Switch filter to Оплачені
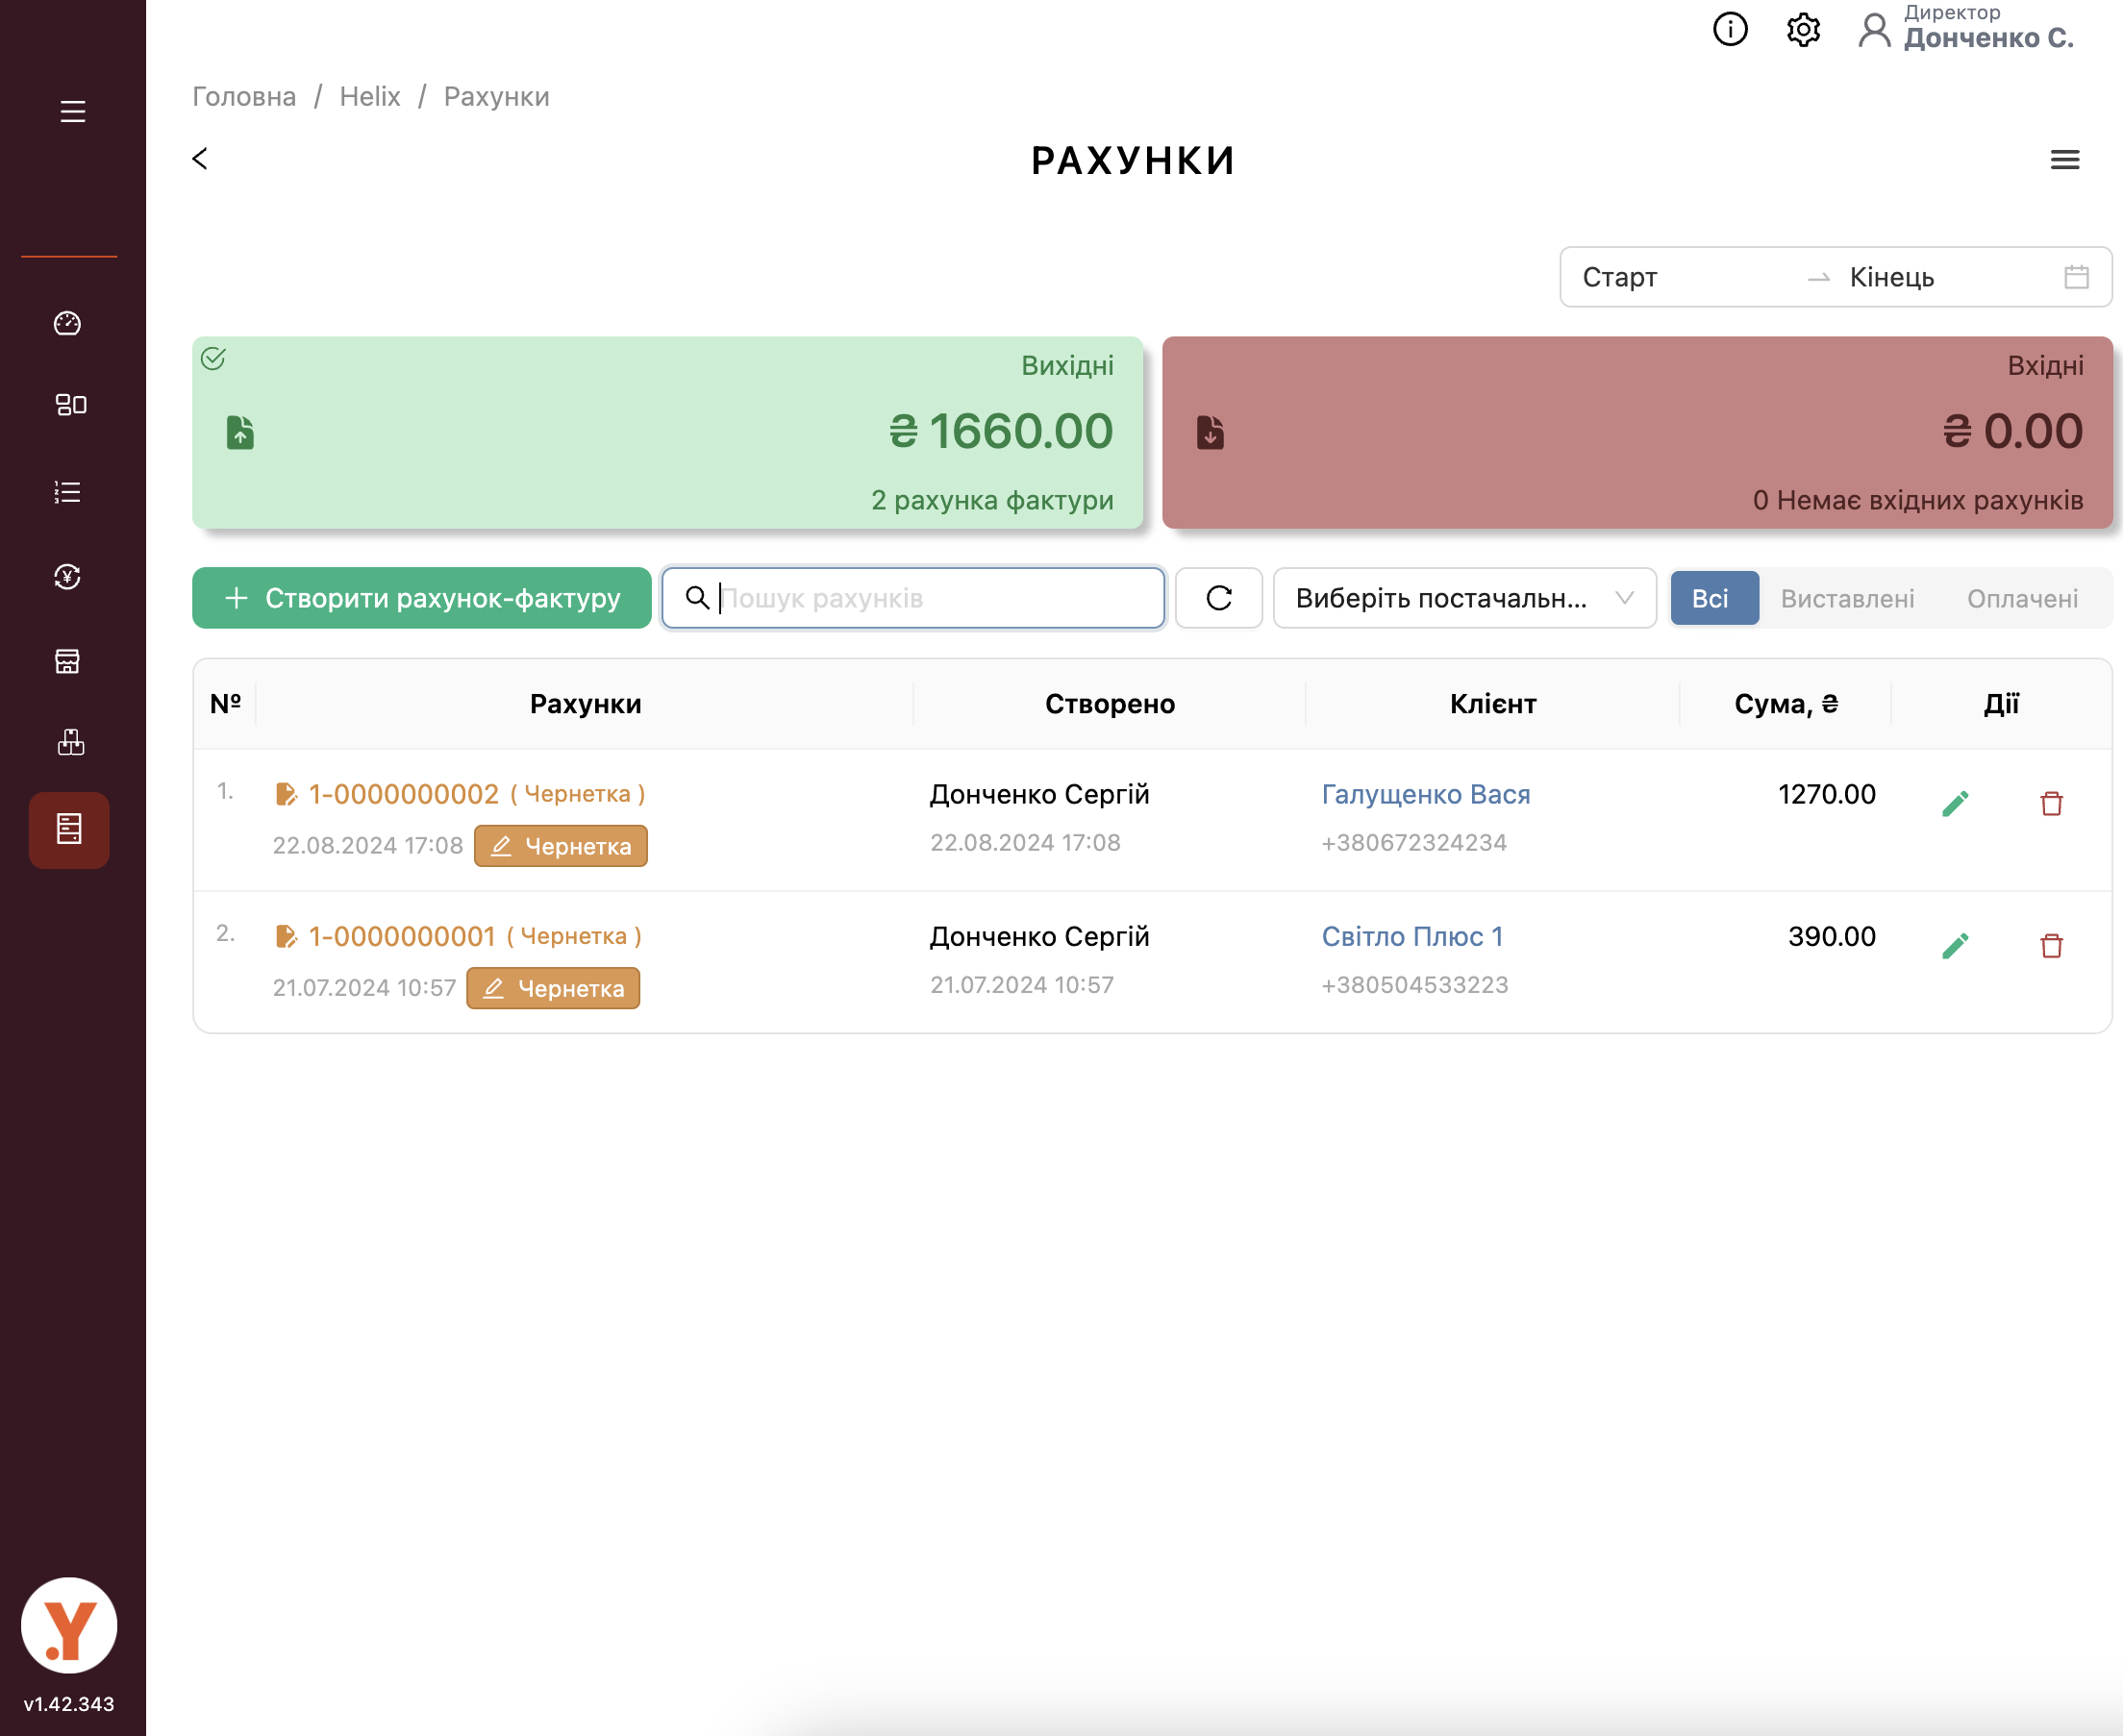2123x1736 pixels. (2021, 598)
